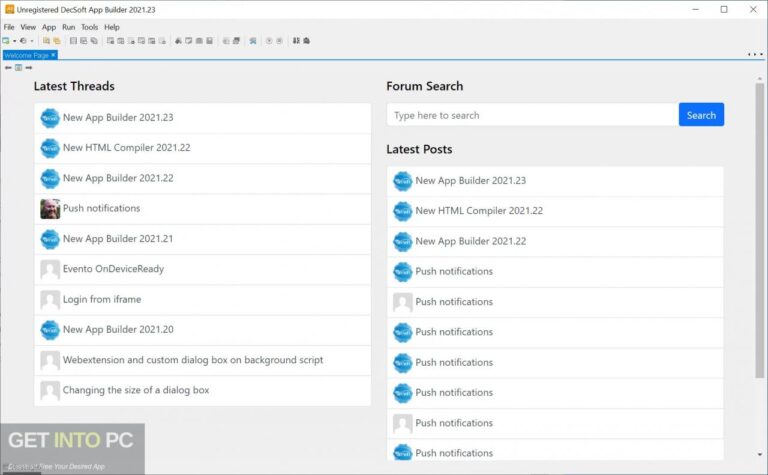The image size is (768, 475).
Task: Open the Run menu
Action: 69,27
